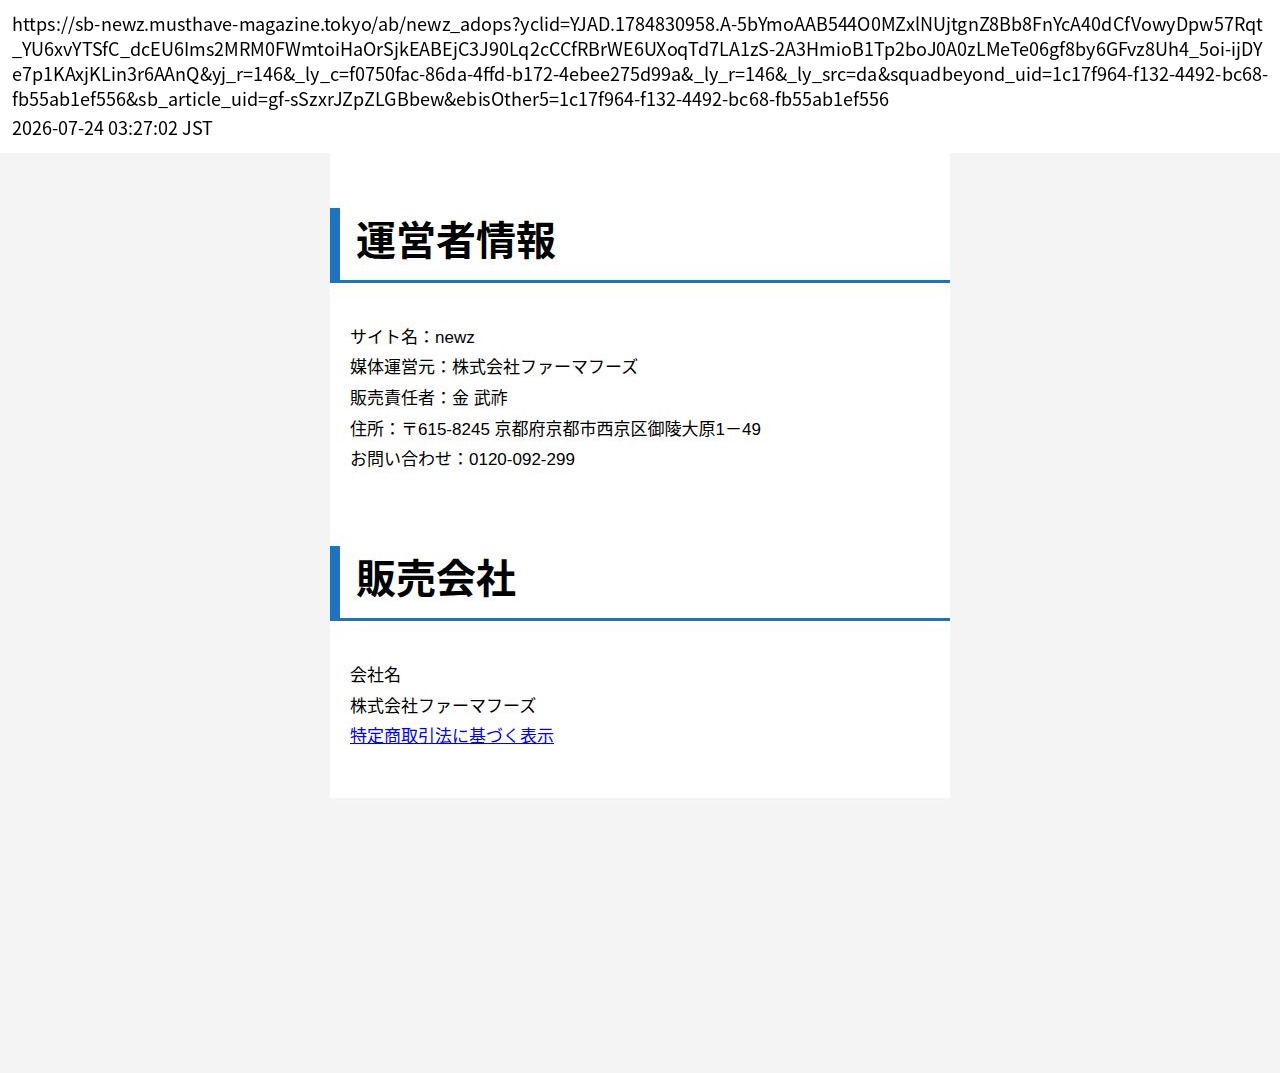The height and width of the screenshot is (1073, 1280).
Task: Select the line 販売責任者：金 武祚
Action: [429, 398]
